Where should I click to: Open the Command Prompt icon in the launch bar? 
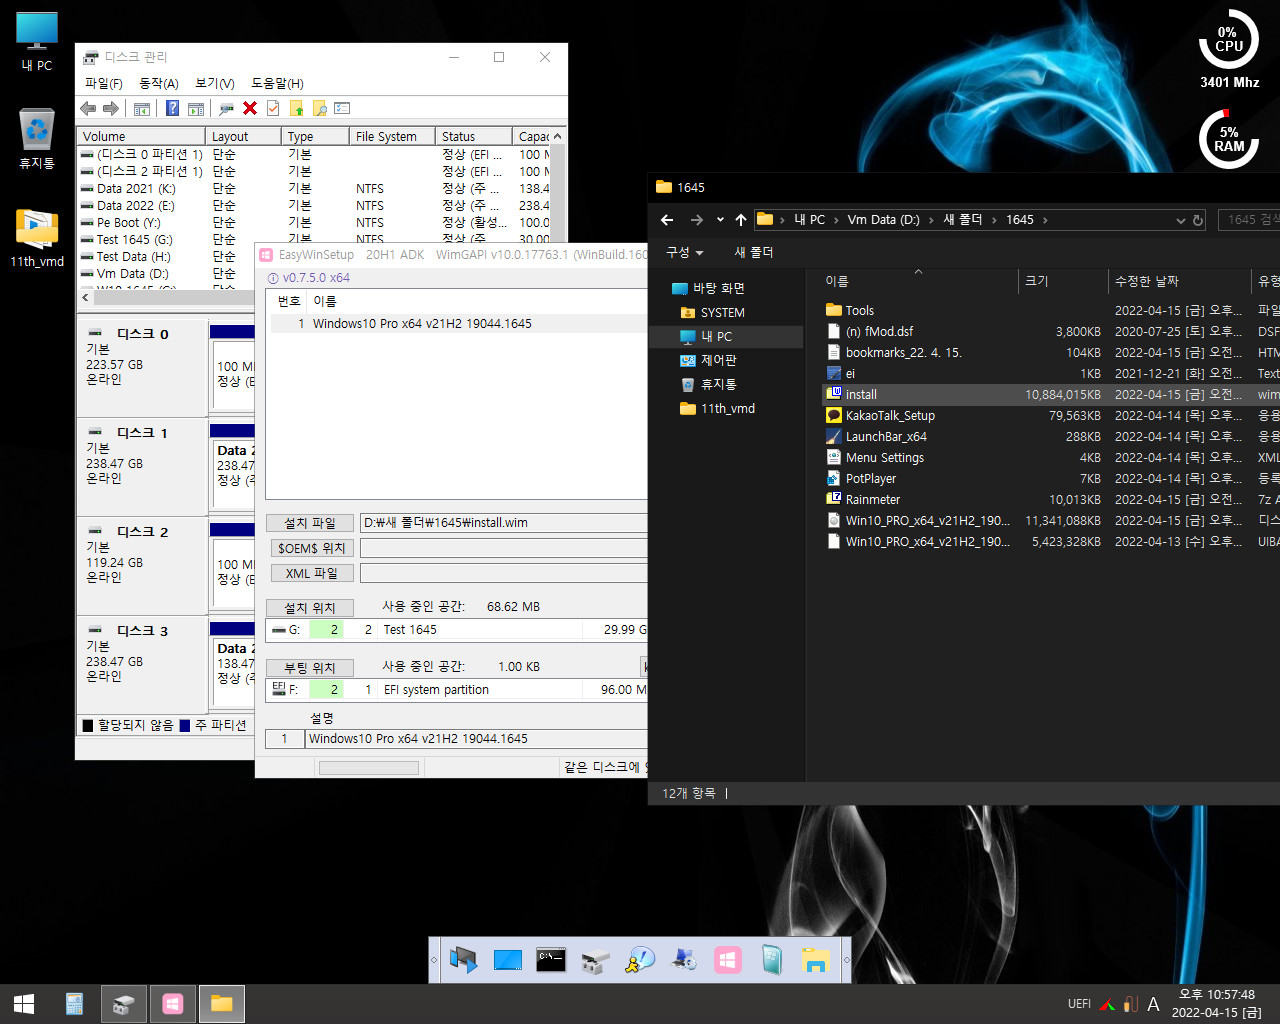[551, 960]
